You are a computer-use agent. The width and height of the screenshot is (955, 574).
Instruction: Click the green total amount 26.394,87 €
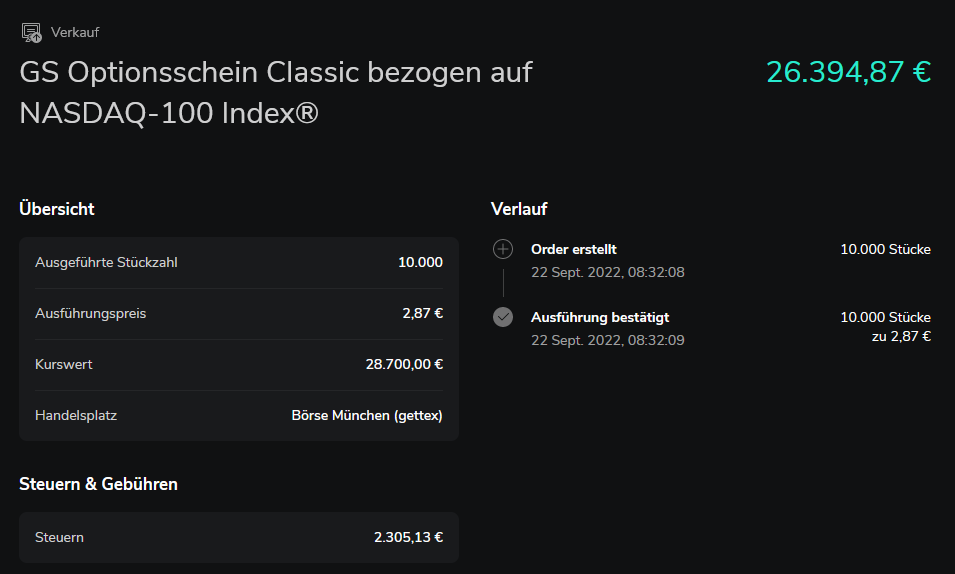848,72
